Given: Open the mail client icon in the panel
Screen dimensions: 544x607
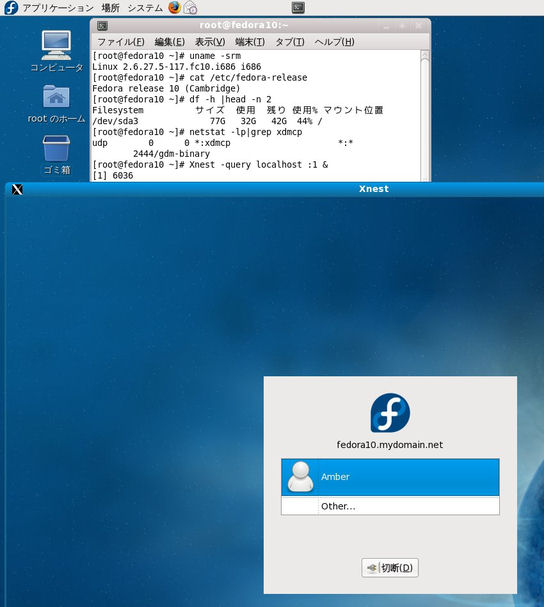Looking at the screenshot, I should coord(190,7).
